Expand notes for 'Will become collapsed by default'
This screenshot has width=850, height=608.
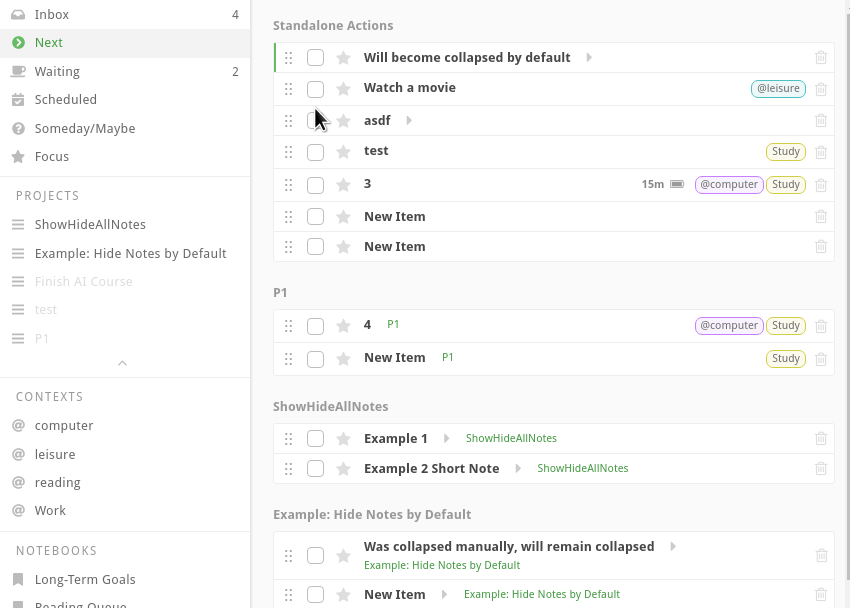(x=589, y=58)
